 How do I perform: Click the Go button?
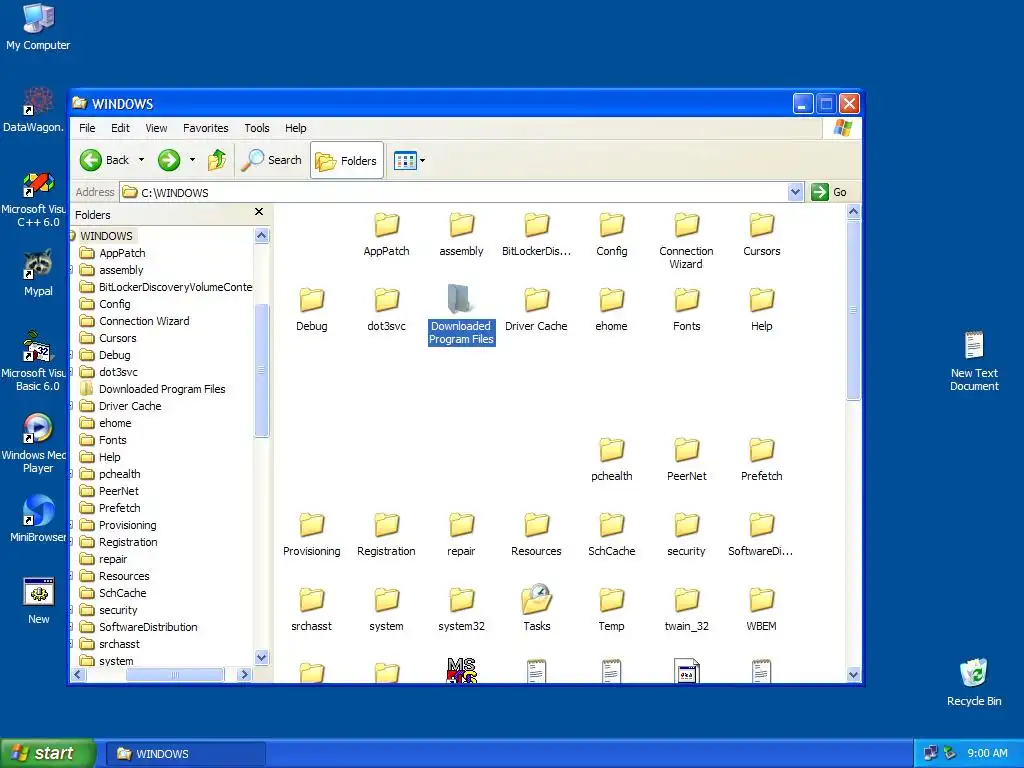[x=829, y=192]
